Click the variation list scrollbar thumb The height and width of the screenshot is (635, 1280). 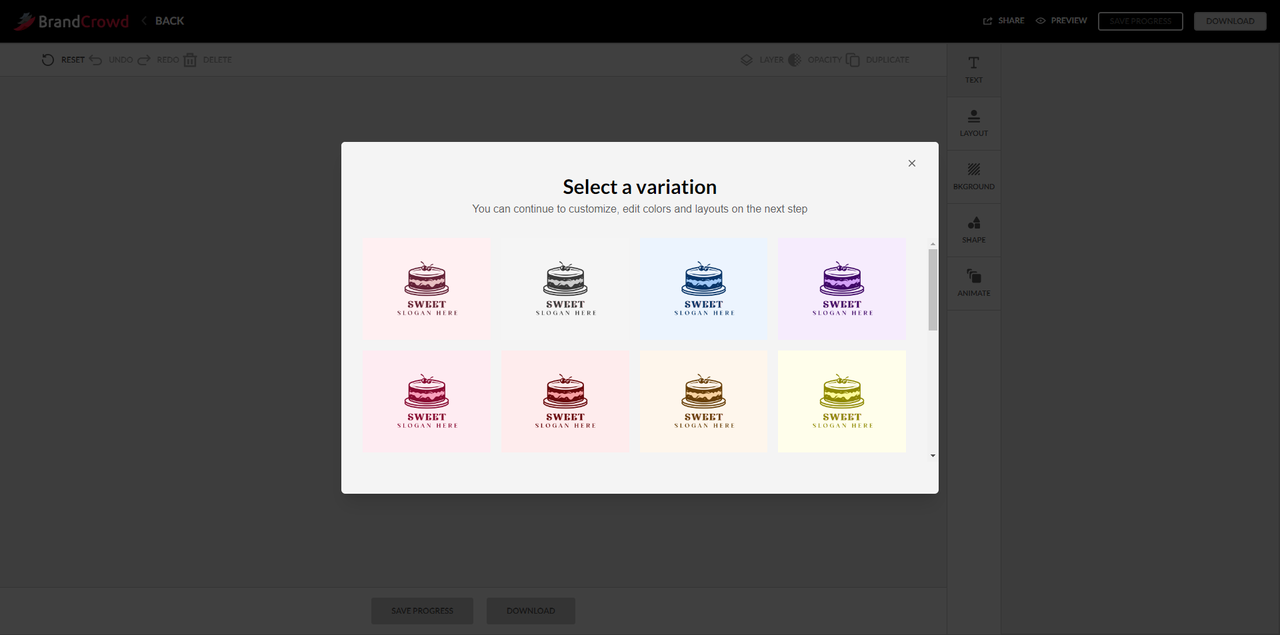click(933, 290)
